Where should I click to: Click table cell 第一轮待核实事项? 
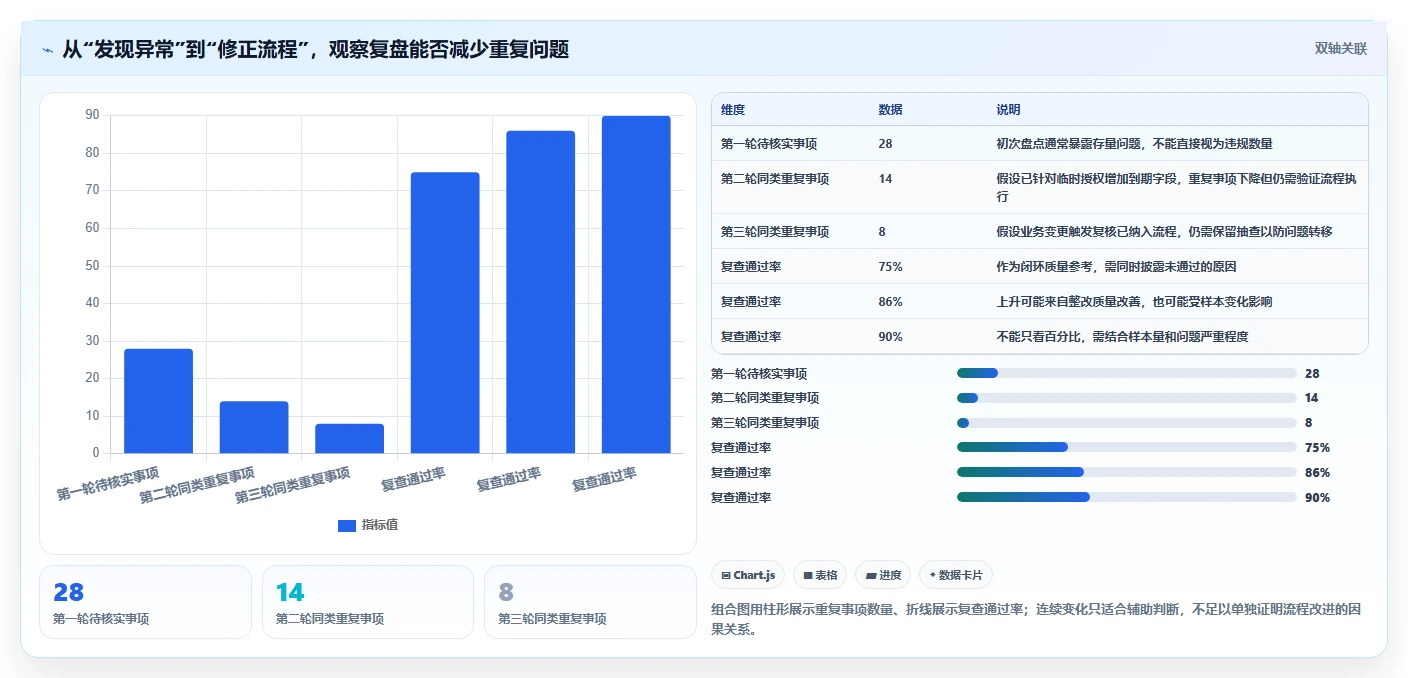click(769, 143)
